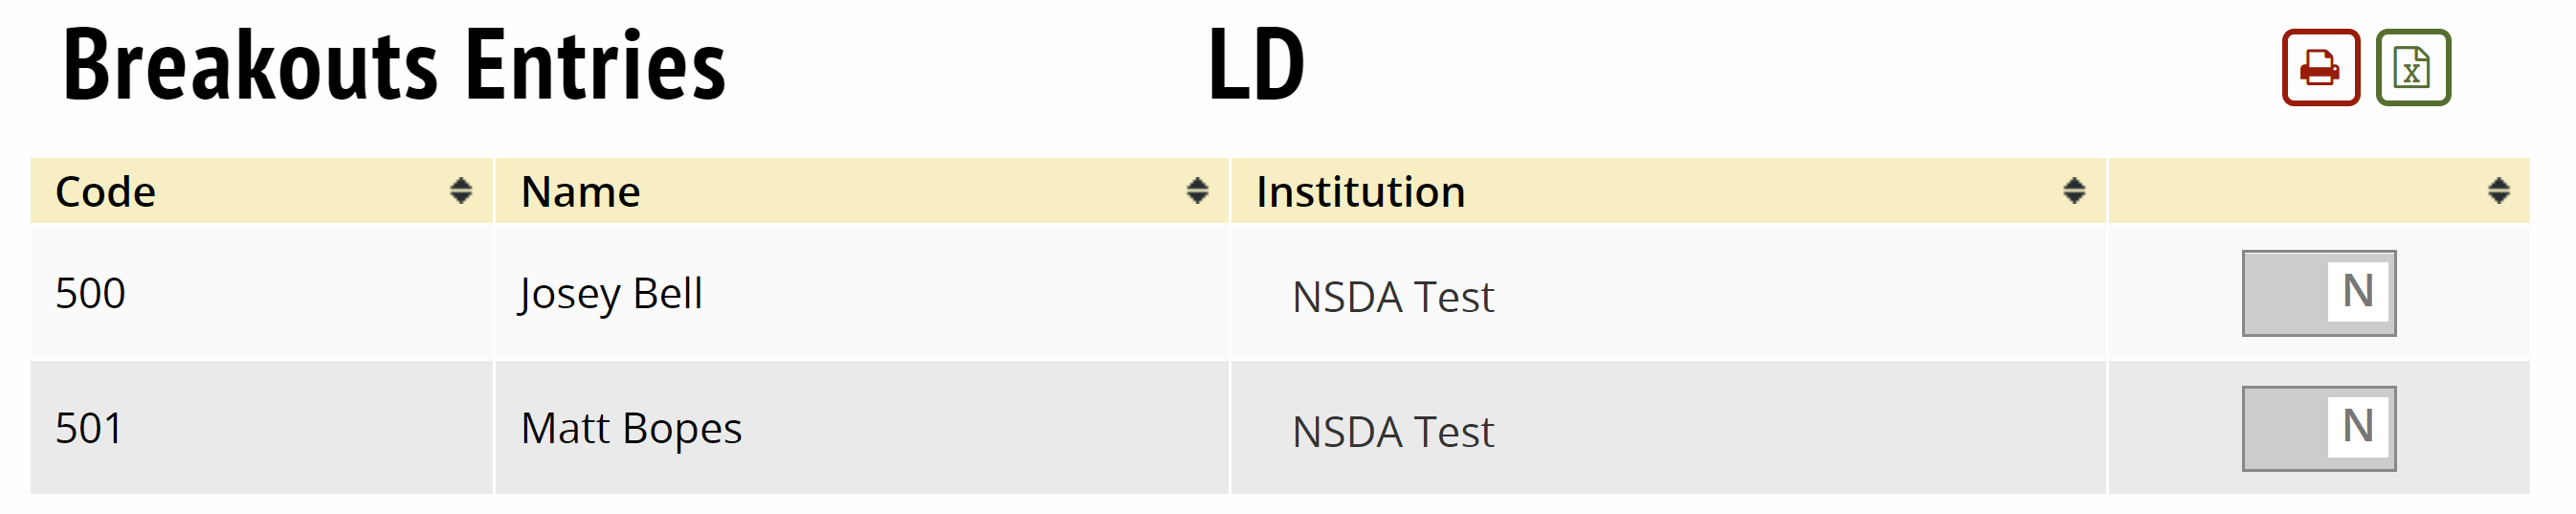Image resolution: width=2576 pixels, height=514 pixels.
Task: Click the Institution column sort arrows
Action: click(x=2074, y=190)
